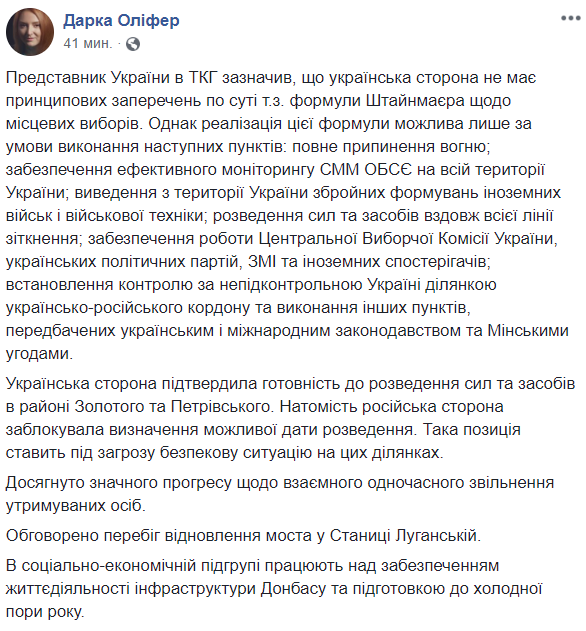The image size is (586, 631).
Task: Click the phrase 'повне припинення вогню' in the text
Action: pyautogui.click(x=391, y=146)
